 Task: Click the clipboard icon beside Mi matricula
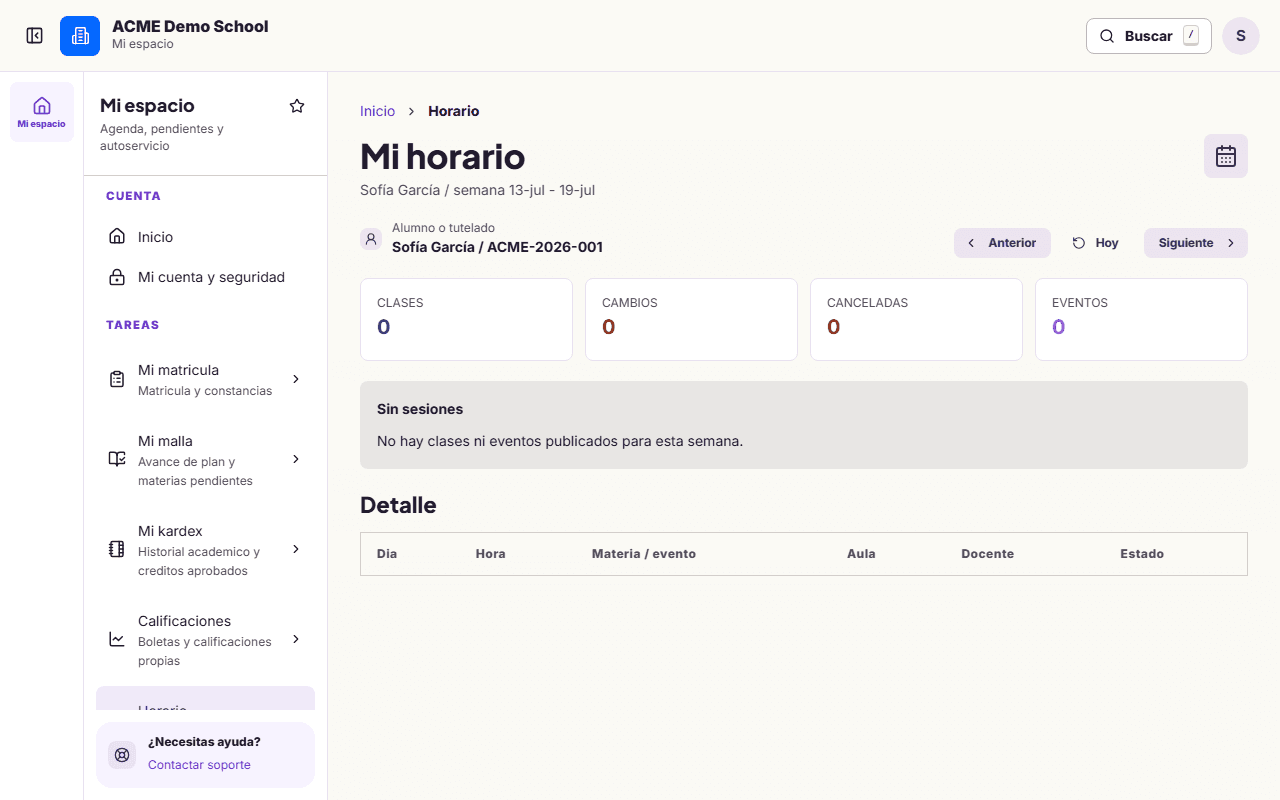tap(117, 379)
